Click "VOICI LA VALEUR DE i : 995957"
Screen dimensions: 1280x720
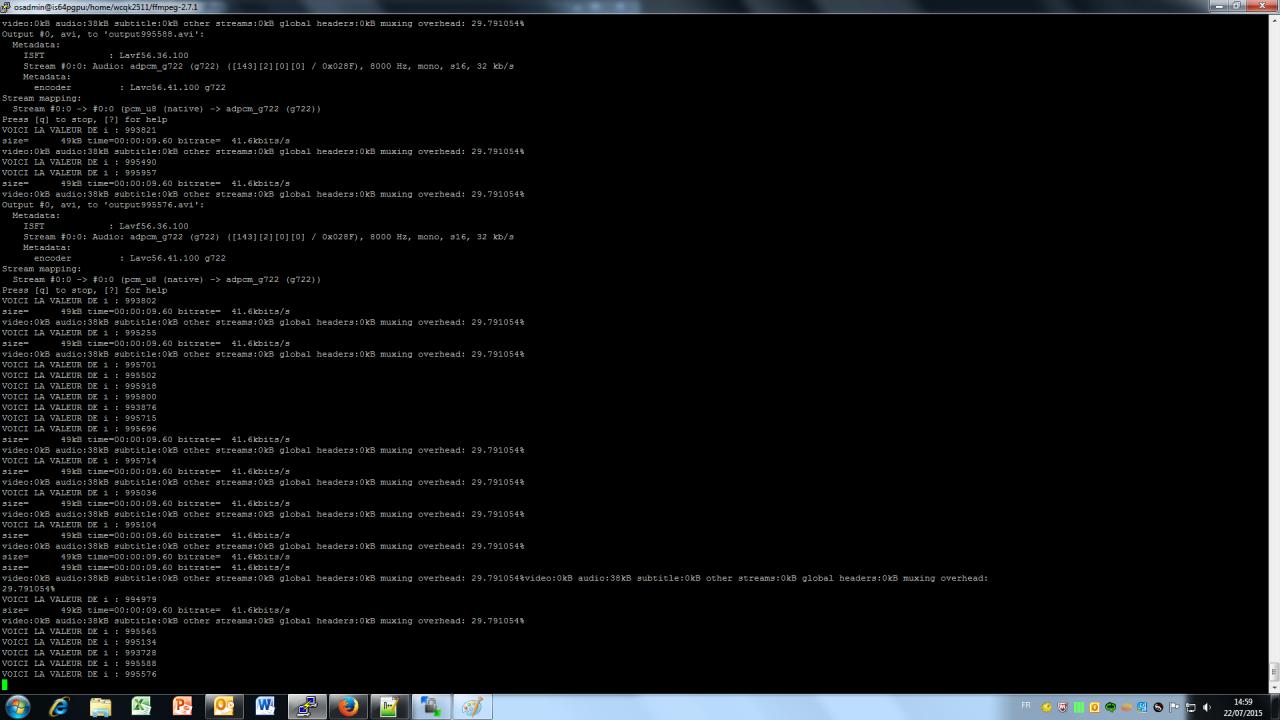tap(79, 173)
